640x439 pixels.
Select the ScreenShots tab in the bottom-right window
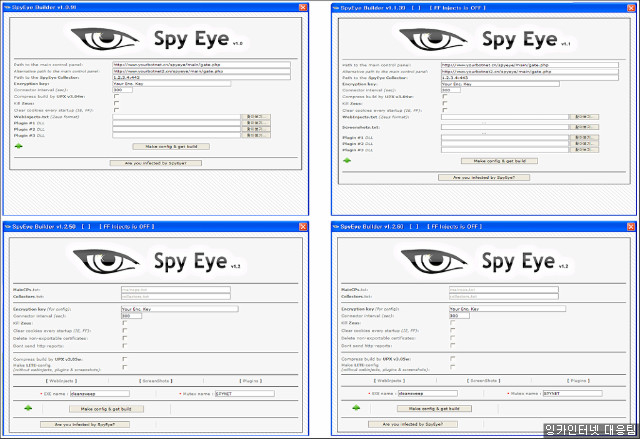click(484, 381)
